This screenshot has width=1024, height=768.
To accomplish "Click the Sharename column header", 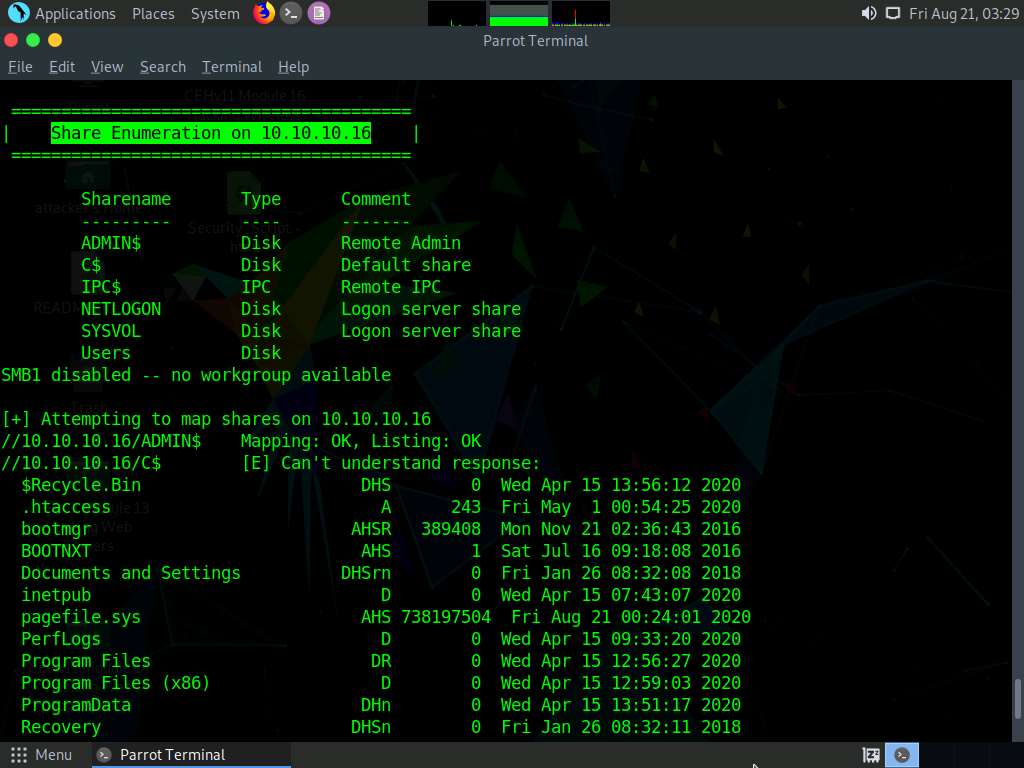I will coord(126,199).
